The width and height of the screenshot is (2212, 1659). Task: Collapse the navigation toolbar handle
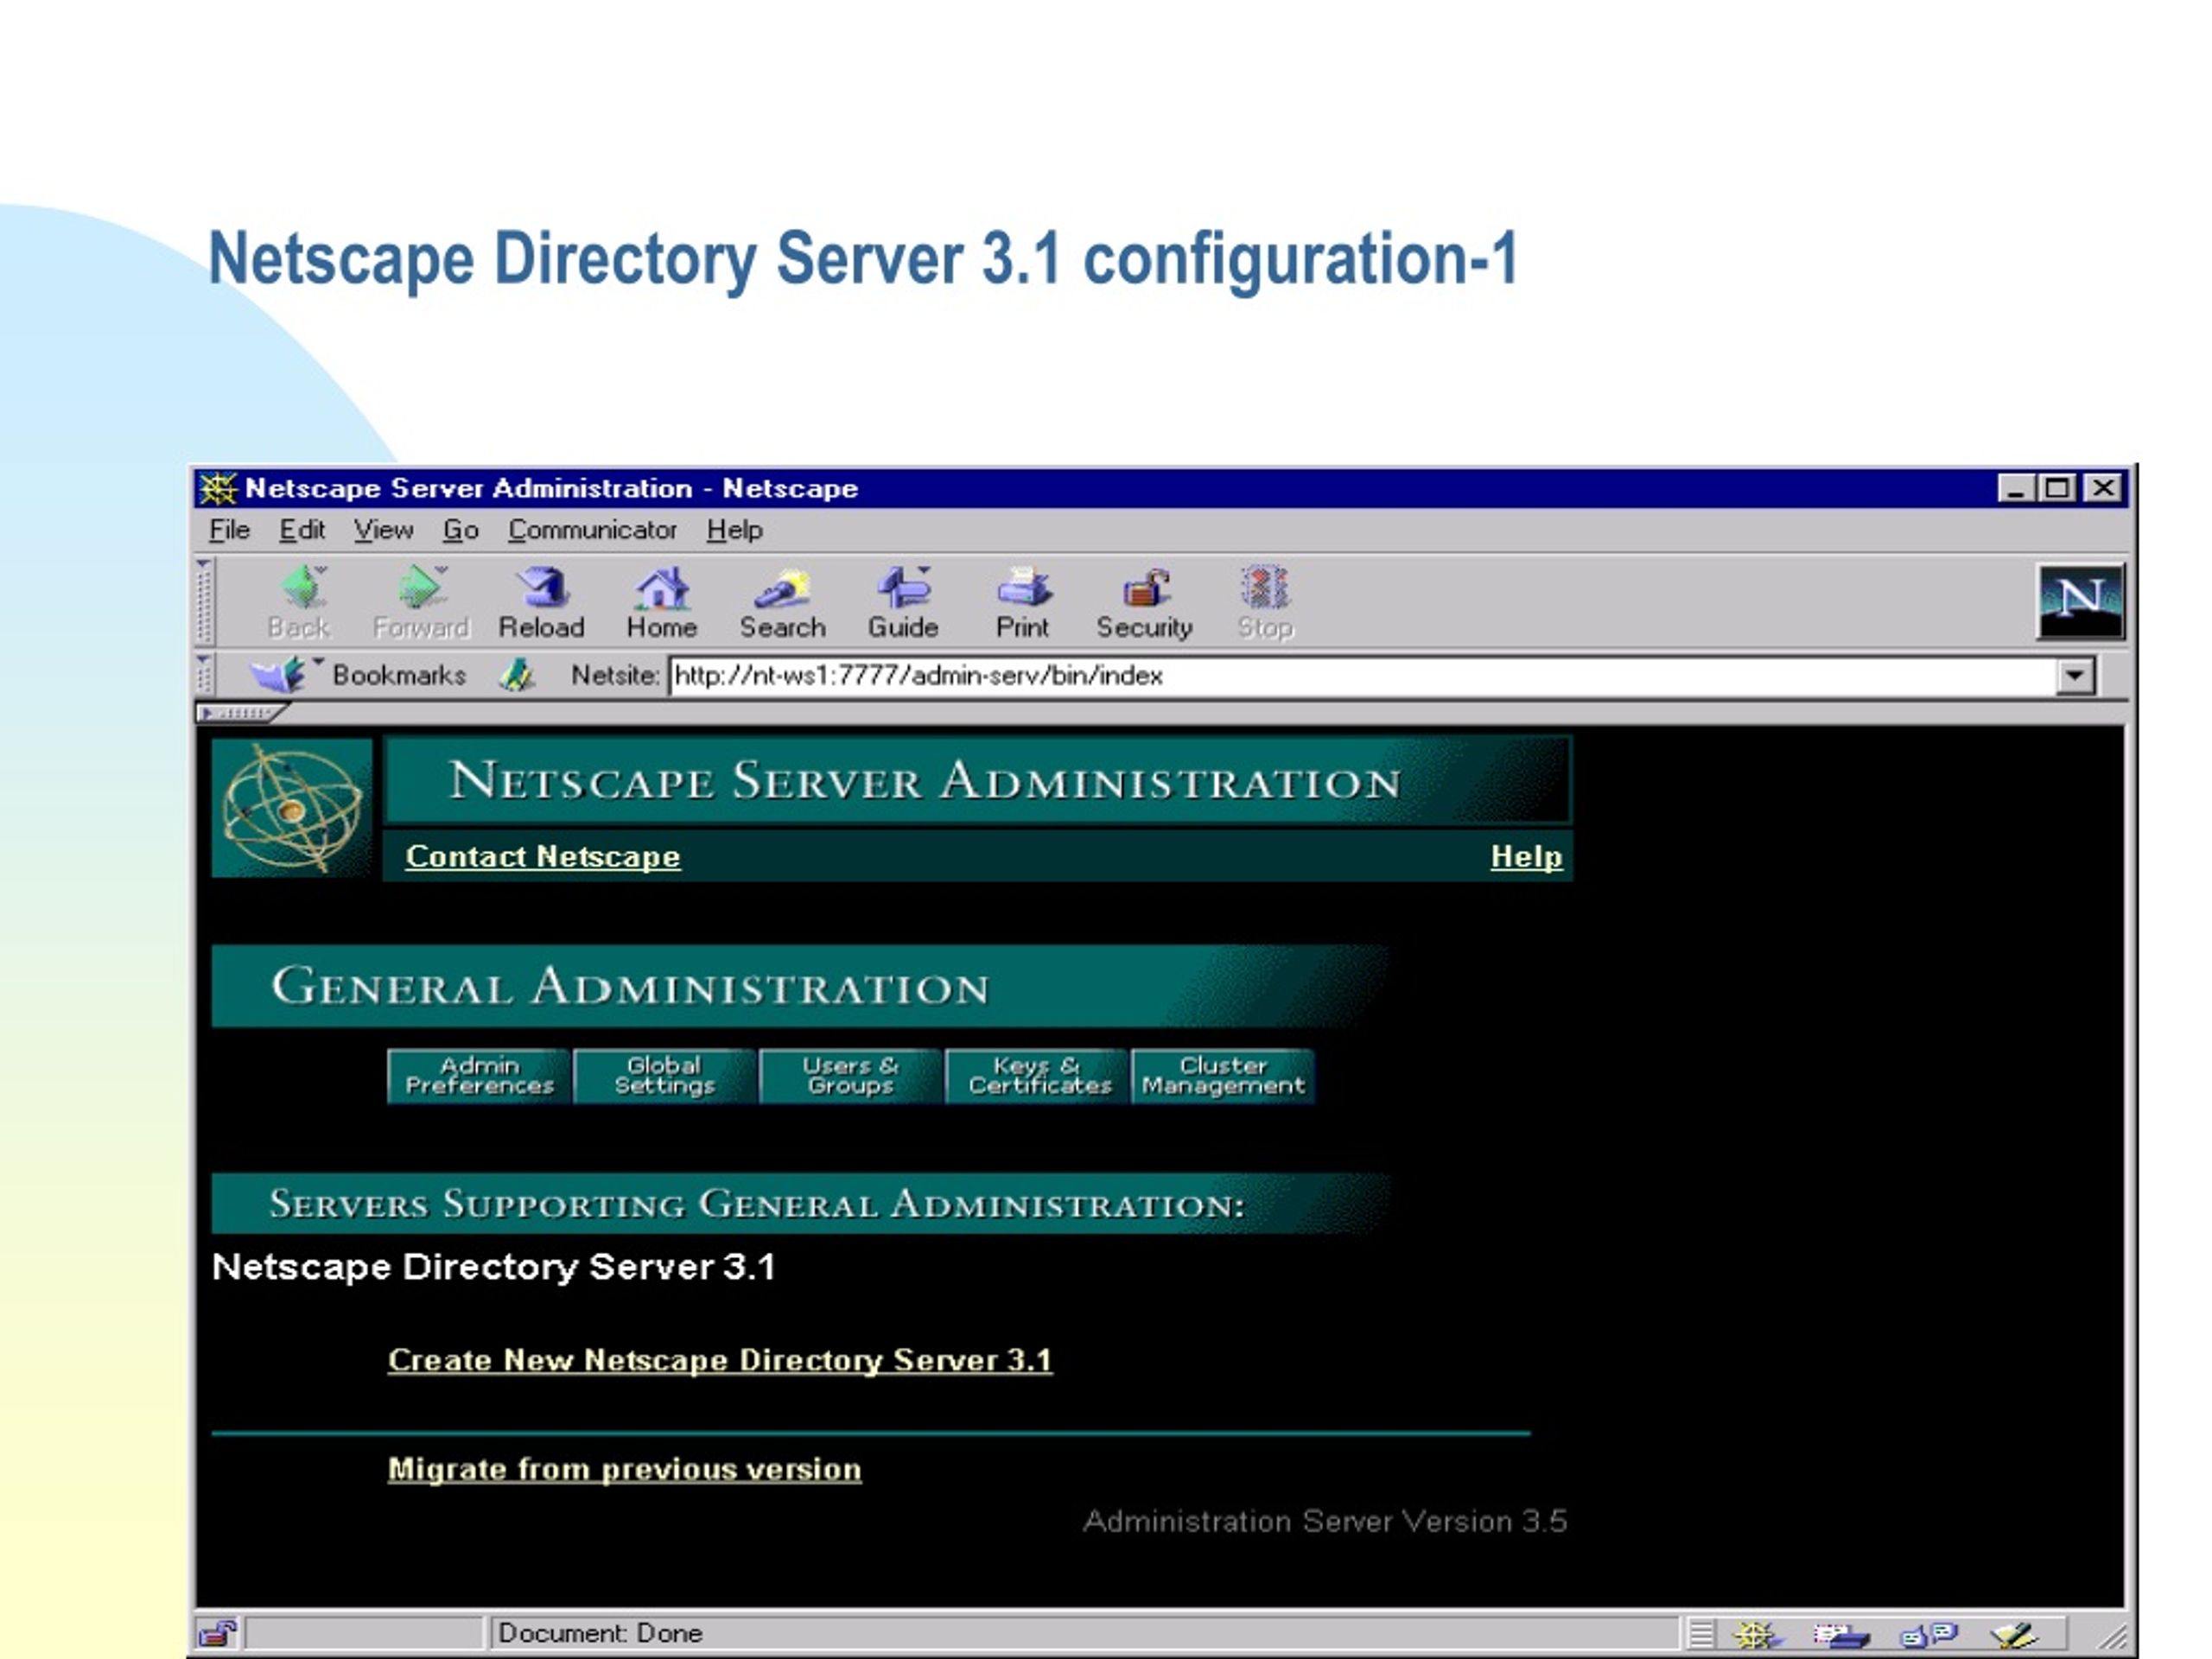pos(203,601)
